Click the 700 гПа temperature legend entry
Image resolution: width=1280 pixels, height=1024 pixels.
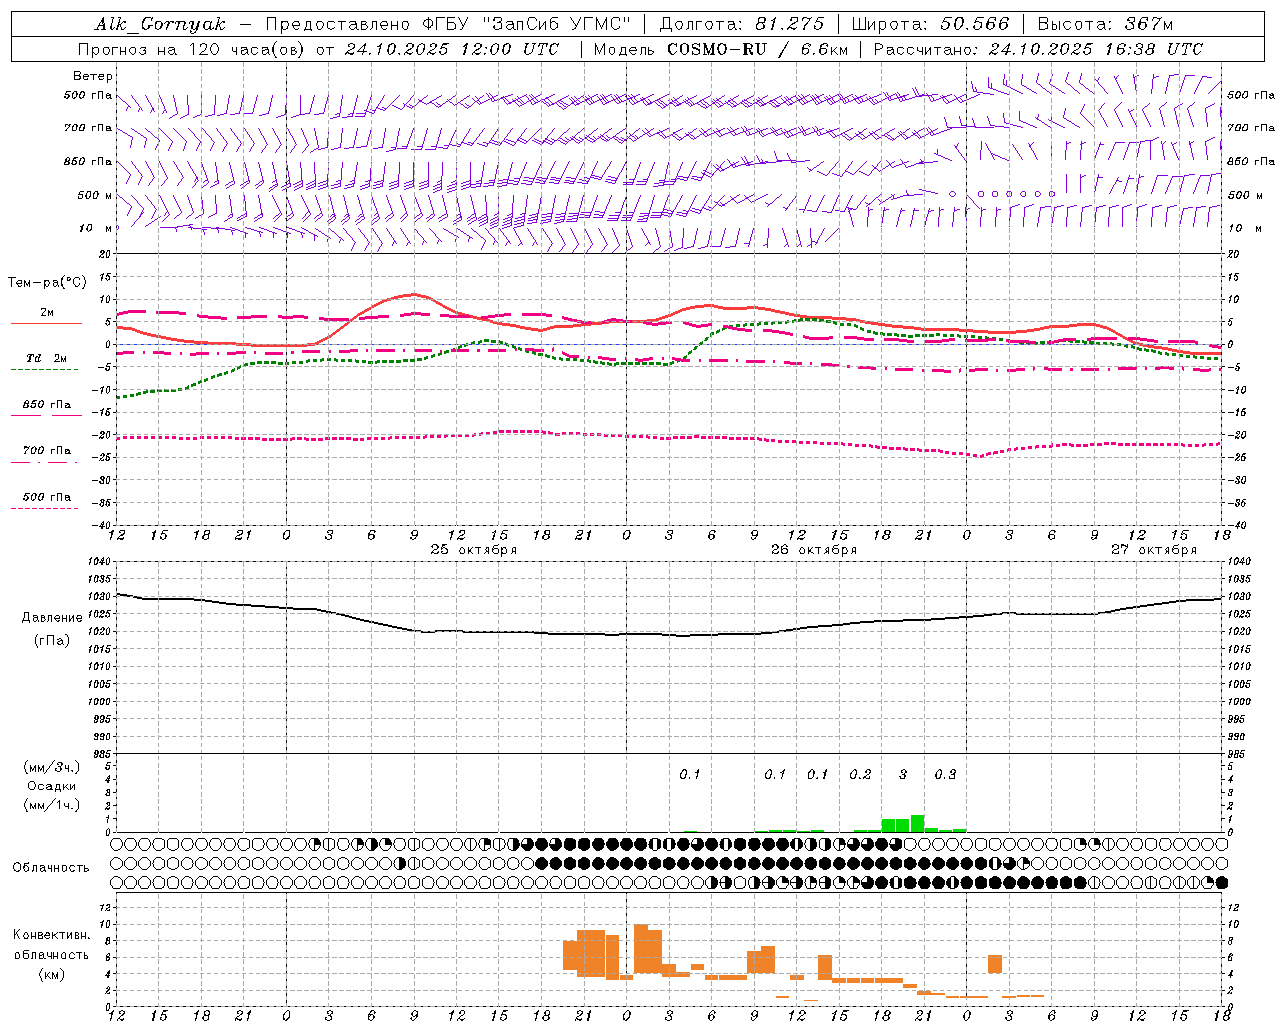(x=47, y=451)
